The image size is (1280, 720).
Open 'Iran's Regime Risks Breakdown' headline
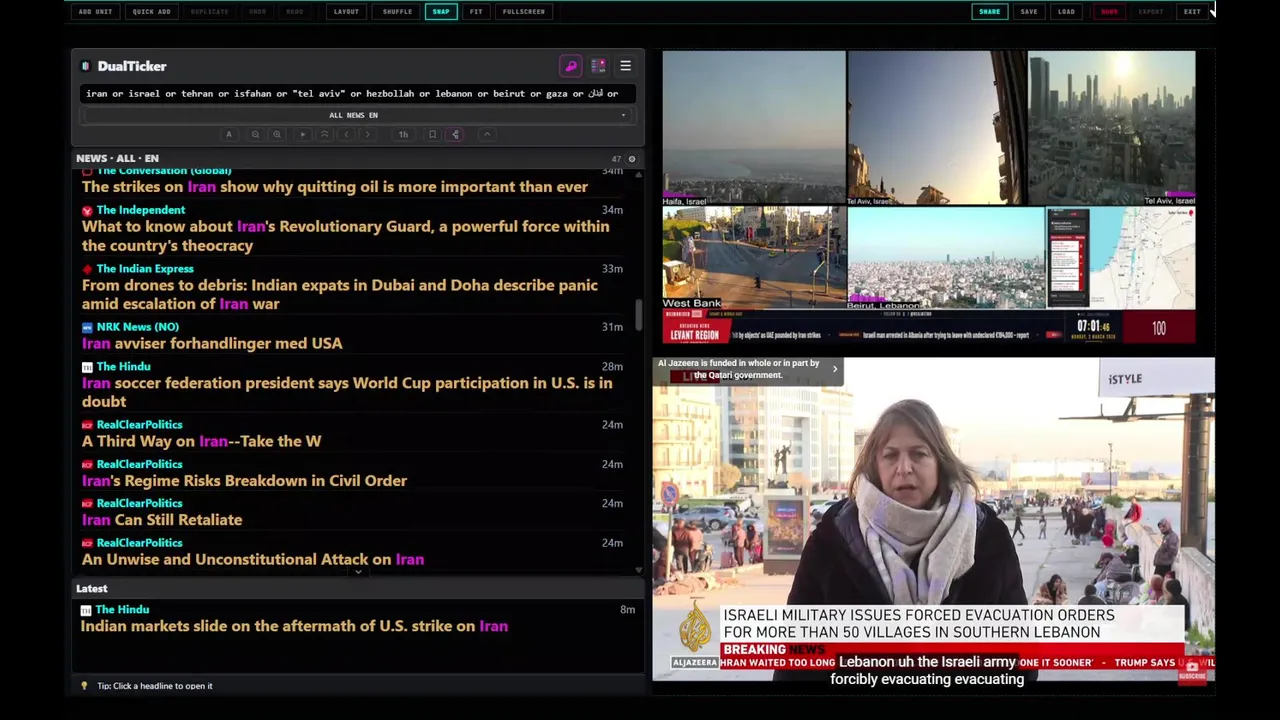(x=244, y=481)
